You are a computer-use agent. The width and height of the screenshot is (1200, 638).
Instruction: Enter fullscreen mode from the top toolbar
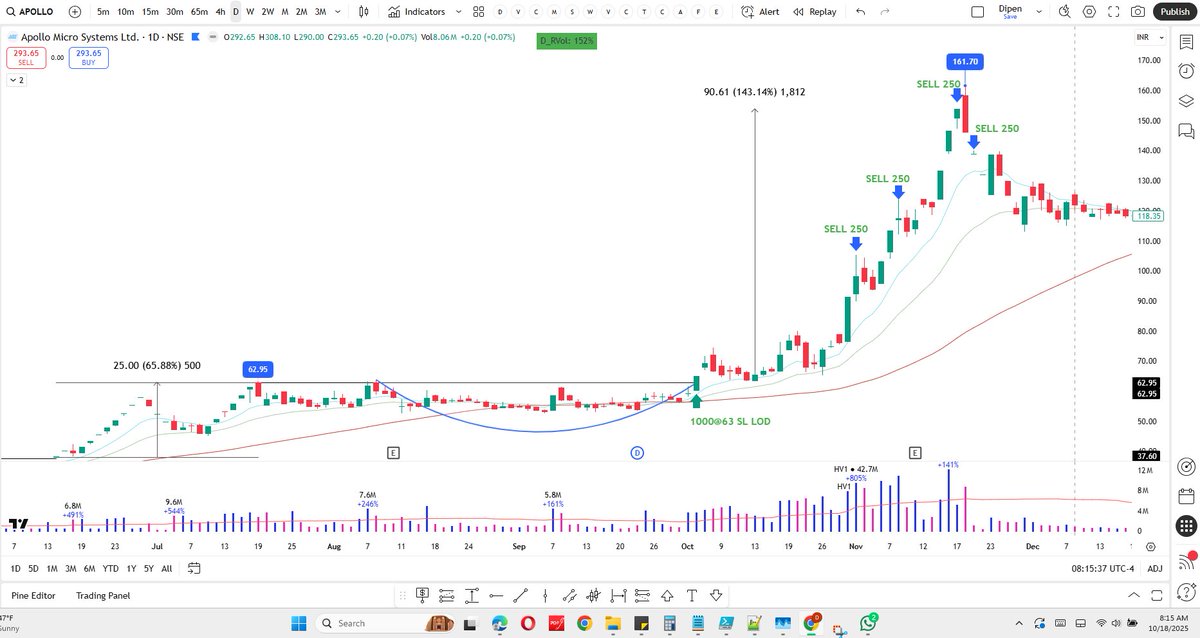[x=1114, y=12]
